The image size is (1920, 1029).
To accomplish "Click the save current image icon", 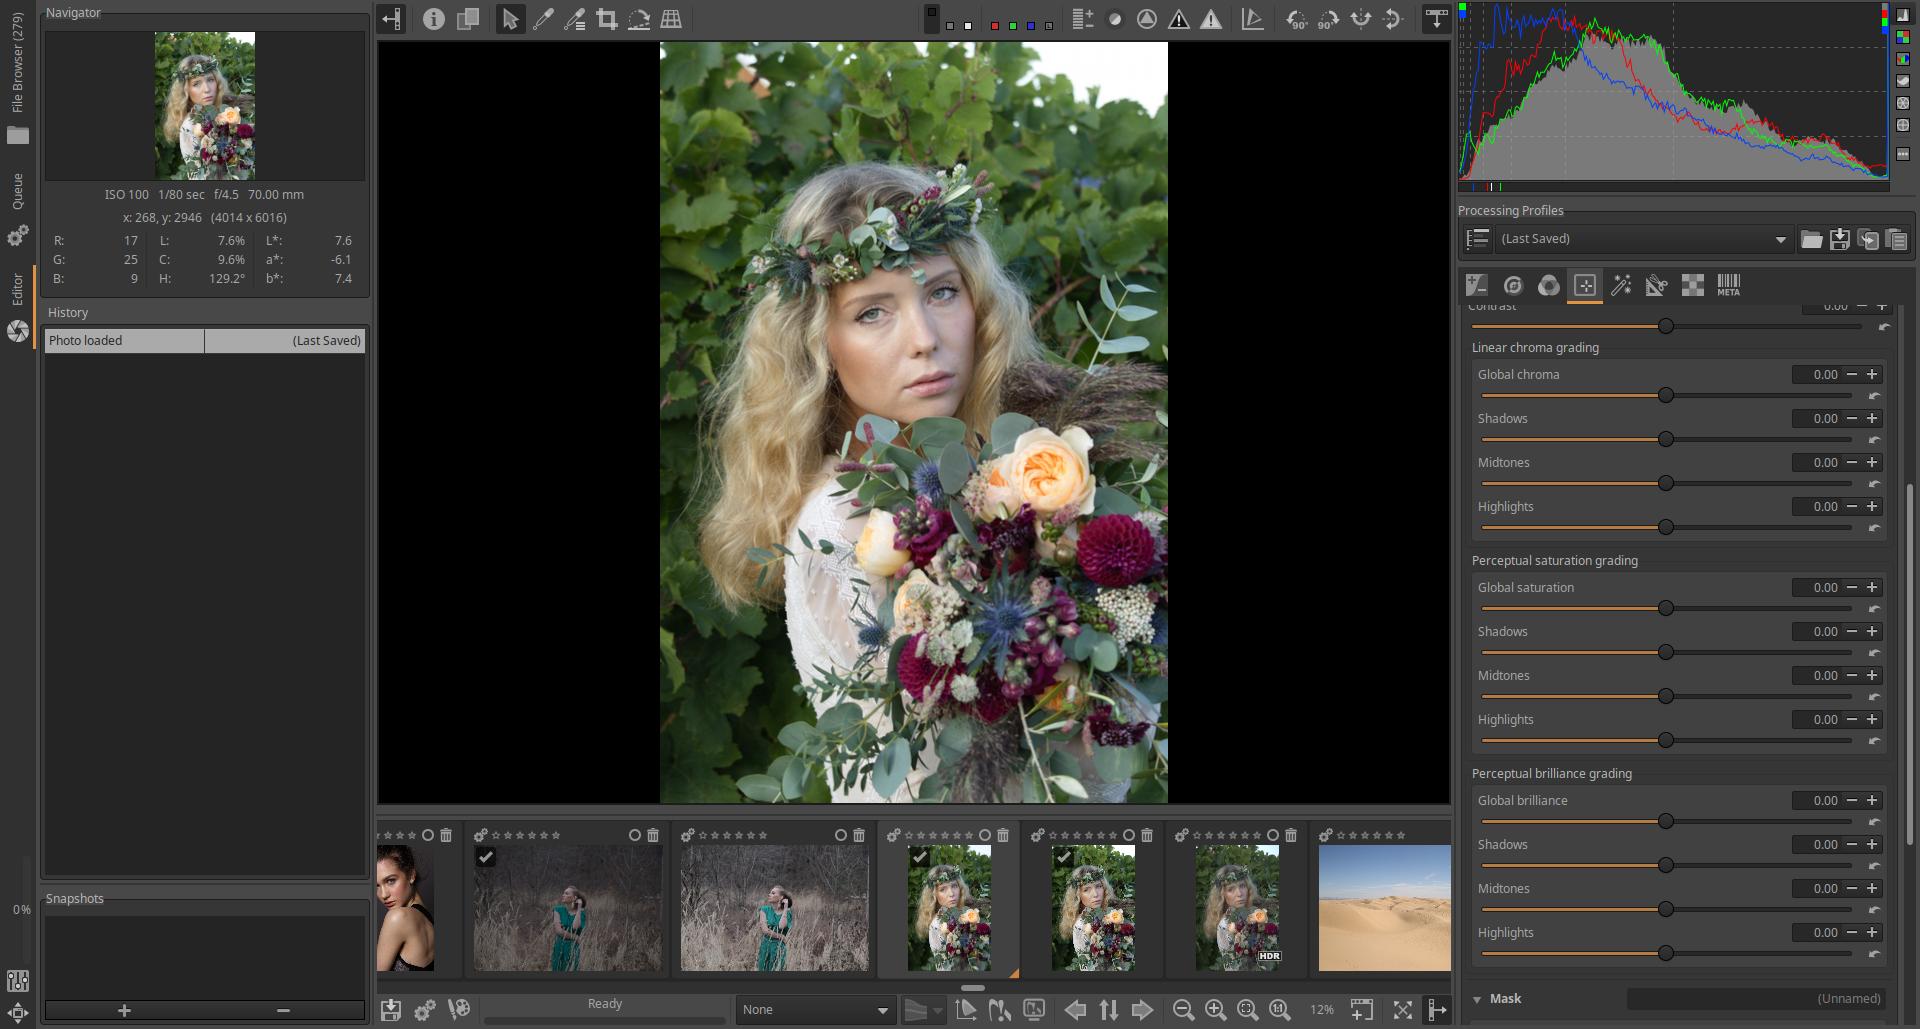I will click(x=391, y=1010).
